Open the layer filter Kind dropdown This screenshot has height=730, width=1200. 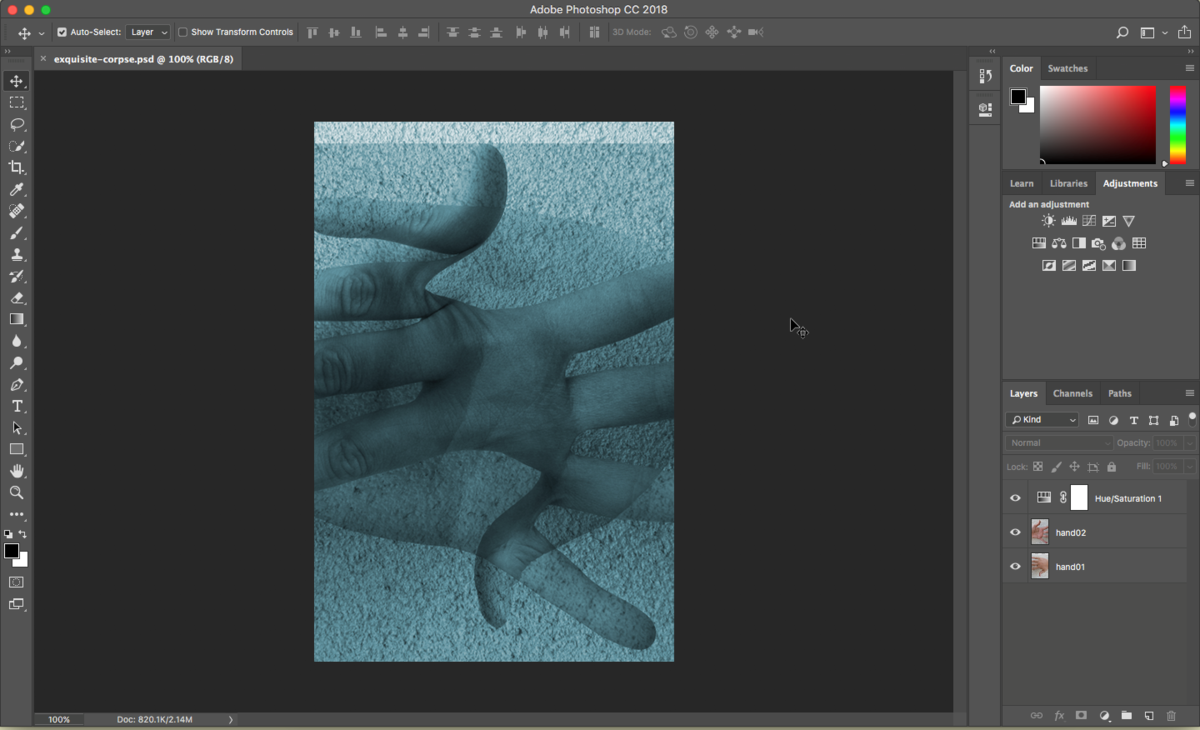[1043, 420]
